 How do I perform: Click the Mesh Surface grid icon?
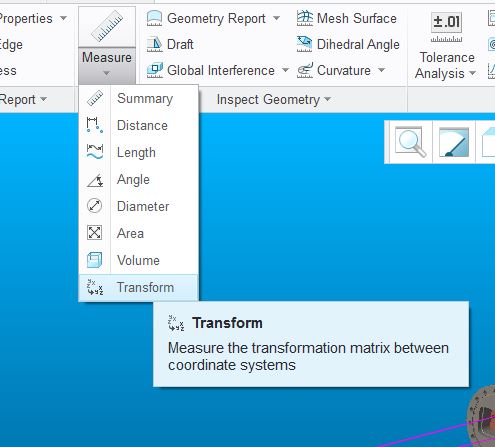click(x=305, y=18)
